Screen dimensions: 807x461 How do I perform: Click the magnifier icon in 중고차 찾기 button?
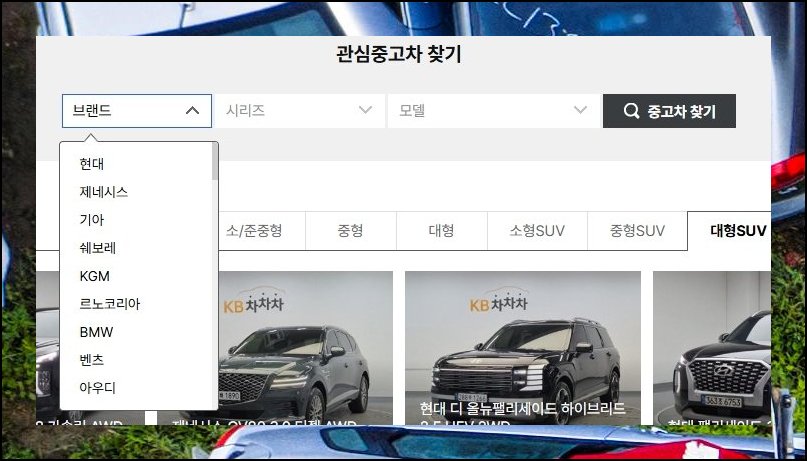[x=631, y=111]
